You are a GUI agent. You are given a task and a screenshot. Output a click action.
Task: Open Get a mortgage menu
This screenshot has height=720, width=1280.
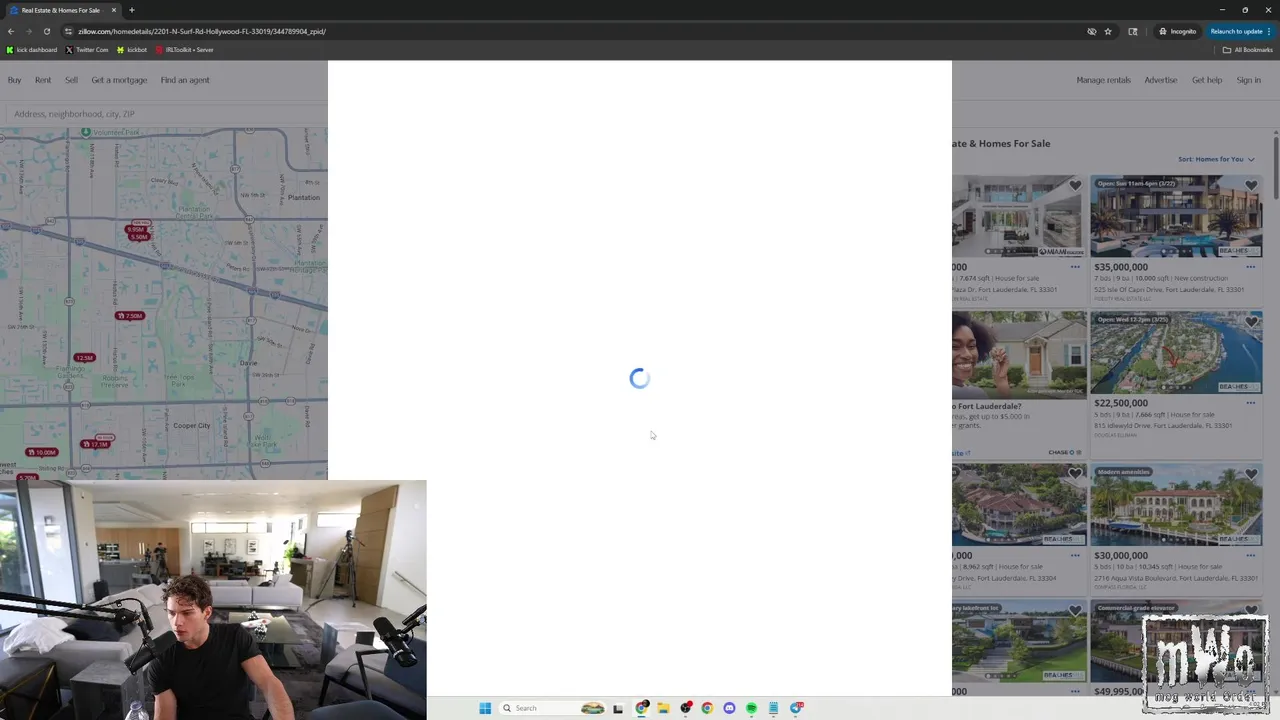coord(119,80)
